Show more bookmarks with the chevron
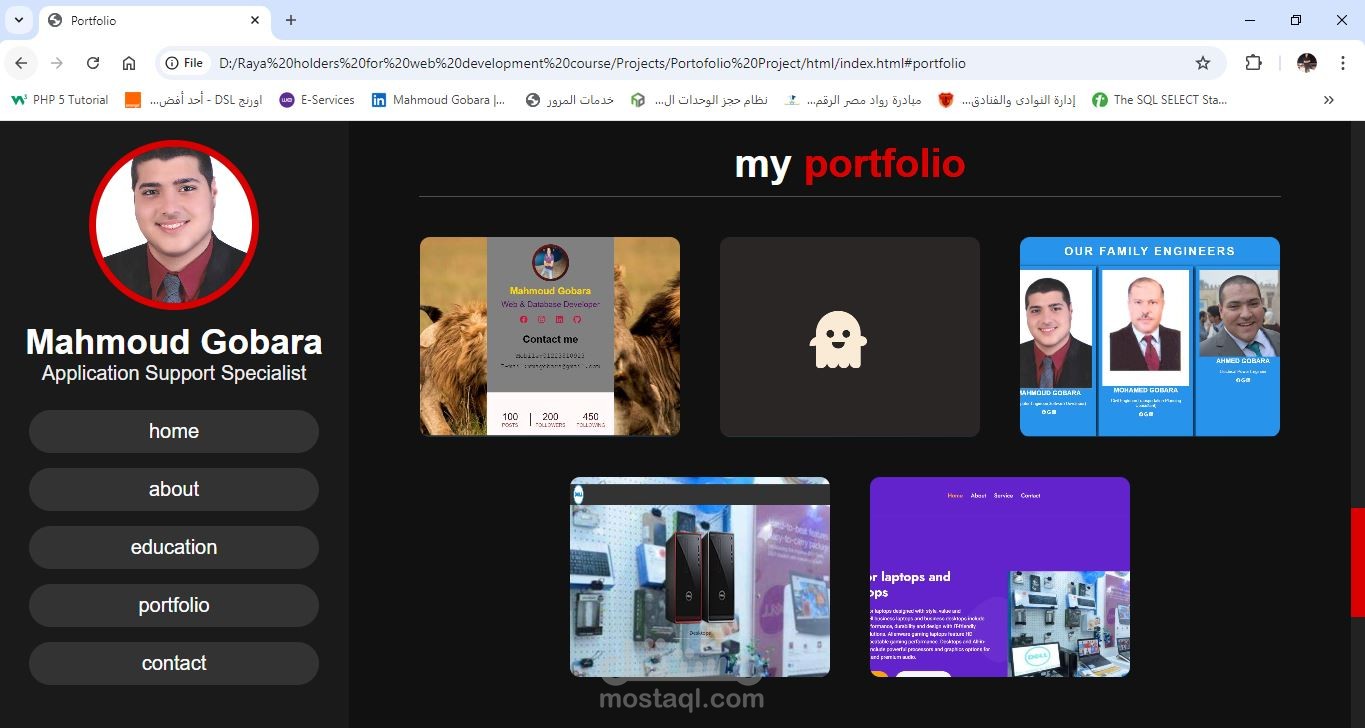 (x=1329, y=100)
